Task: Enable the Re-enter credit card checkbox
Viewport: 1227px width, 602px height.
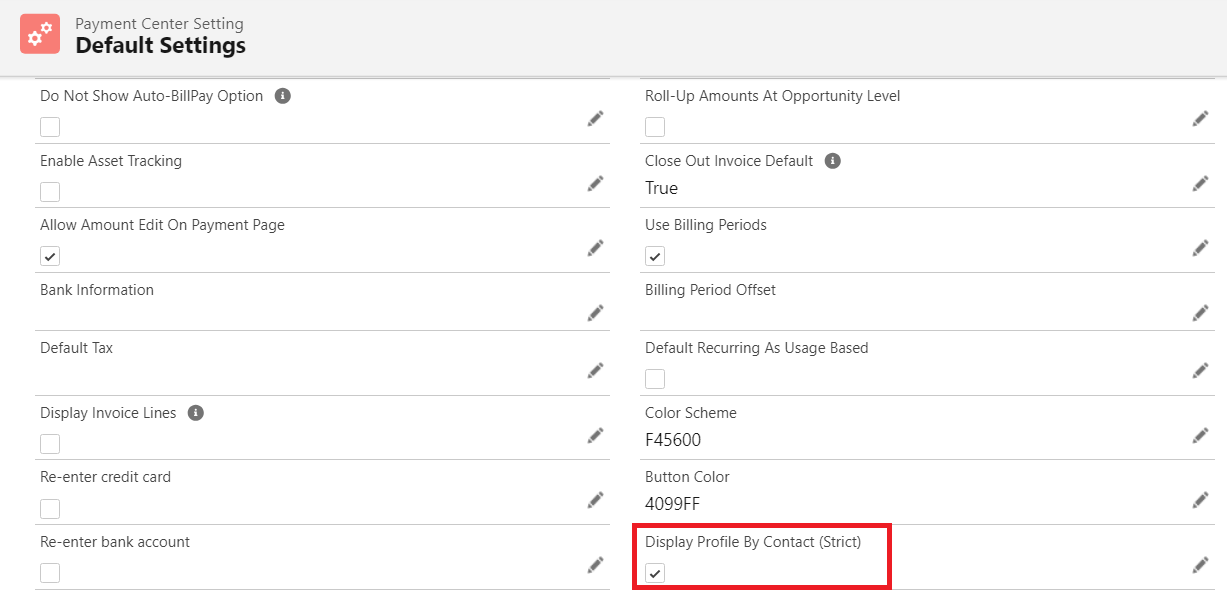Action: click(50, 508)
